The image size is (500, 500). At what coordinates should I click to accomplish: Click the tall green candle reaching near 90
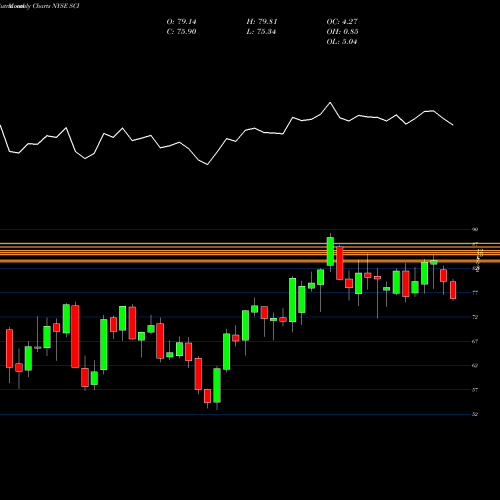point(330,252)
